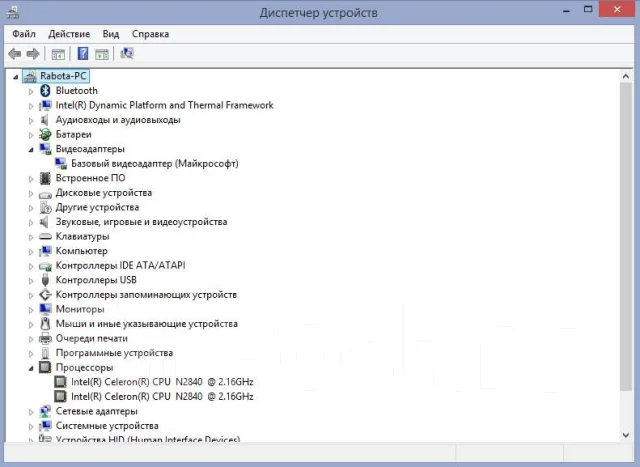Screen dimensions: 640x467
Task: Click the blue Help question-mark toolbar icon
Action: click(83, 53)
